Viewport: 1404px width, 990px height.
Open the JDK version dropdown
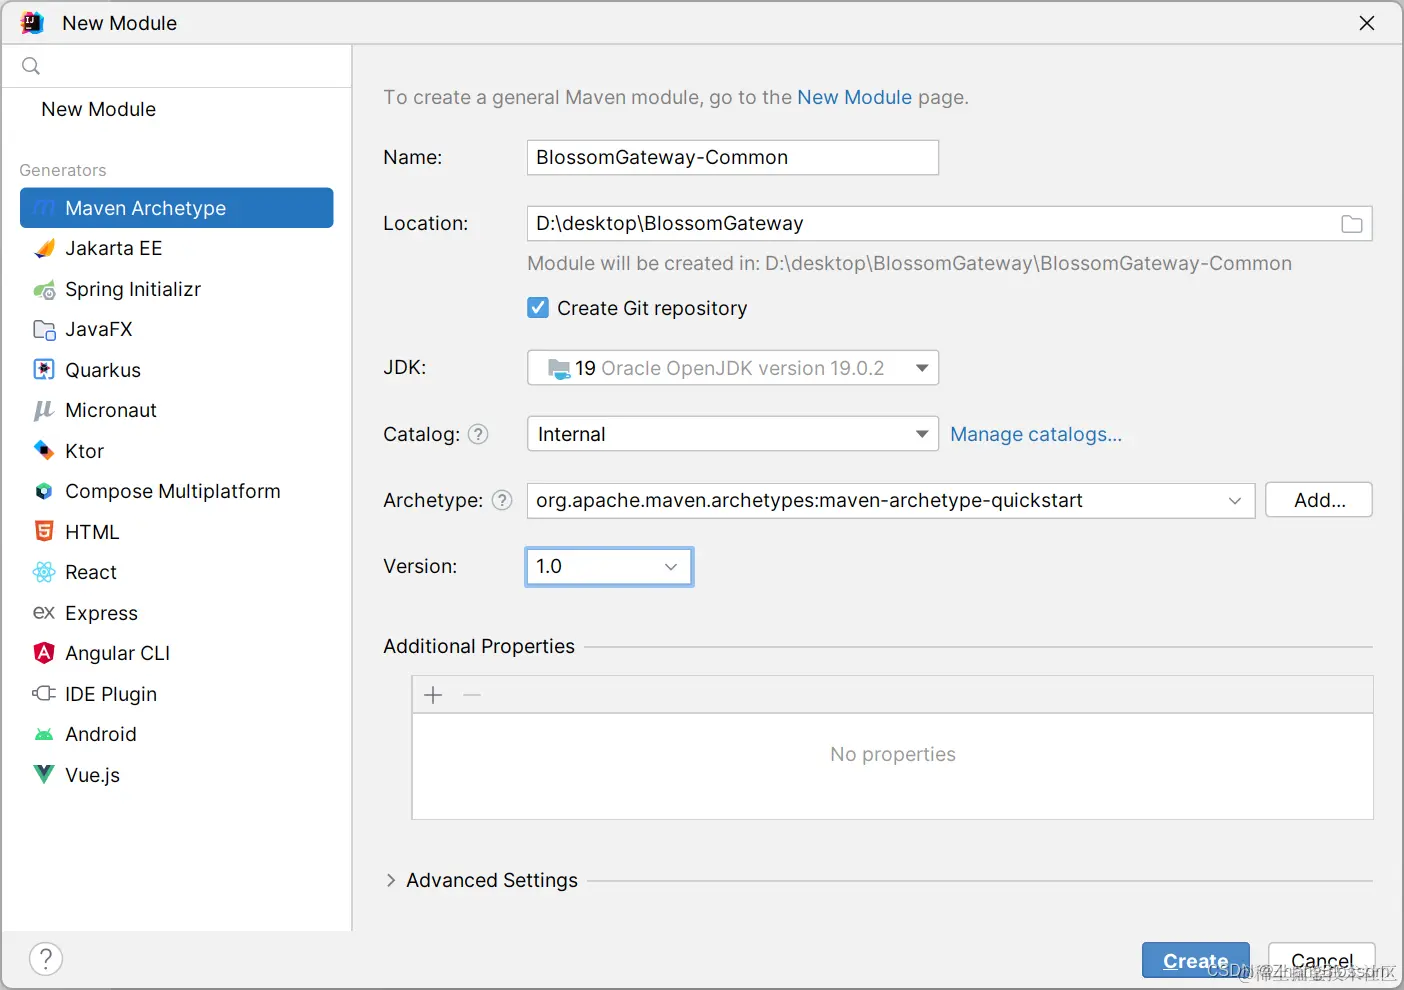pos(921,368)
